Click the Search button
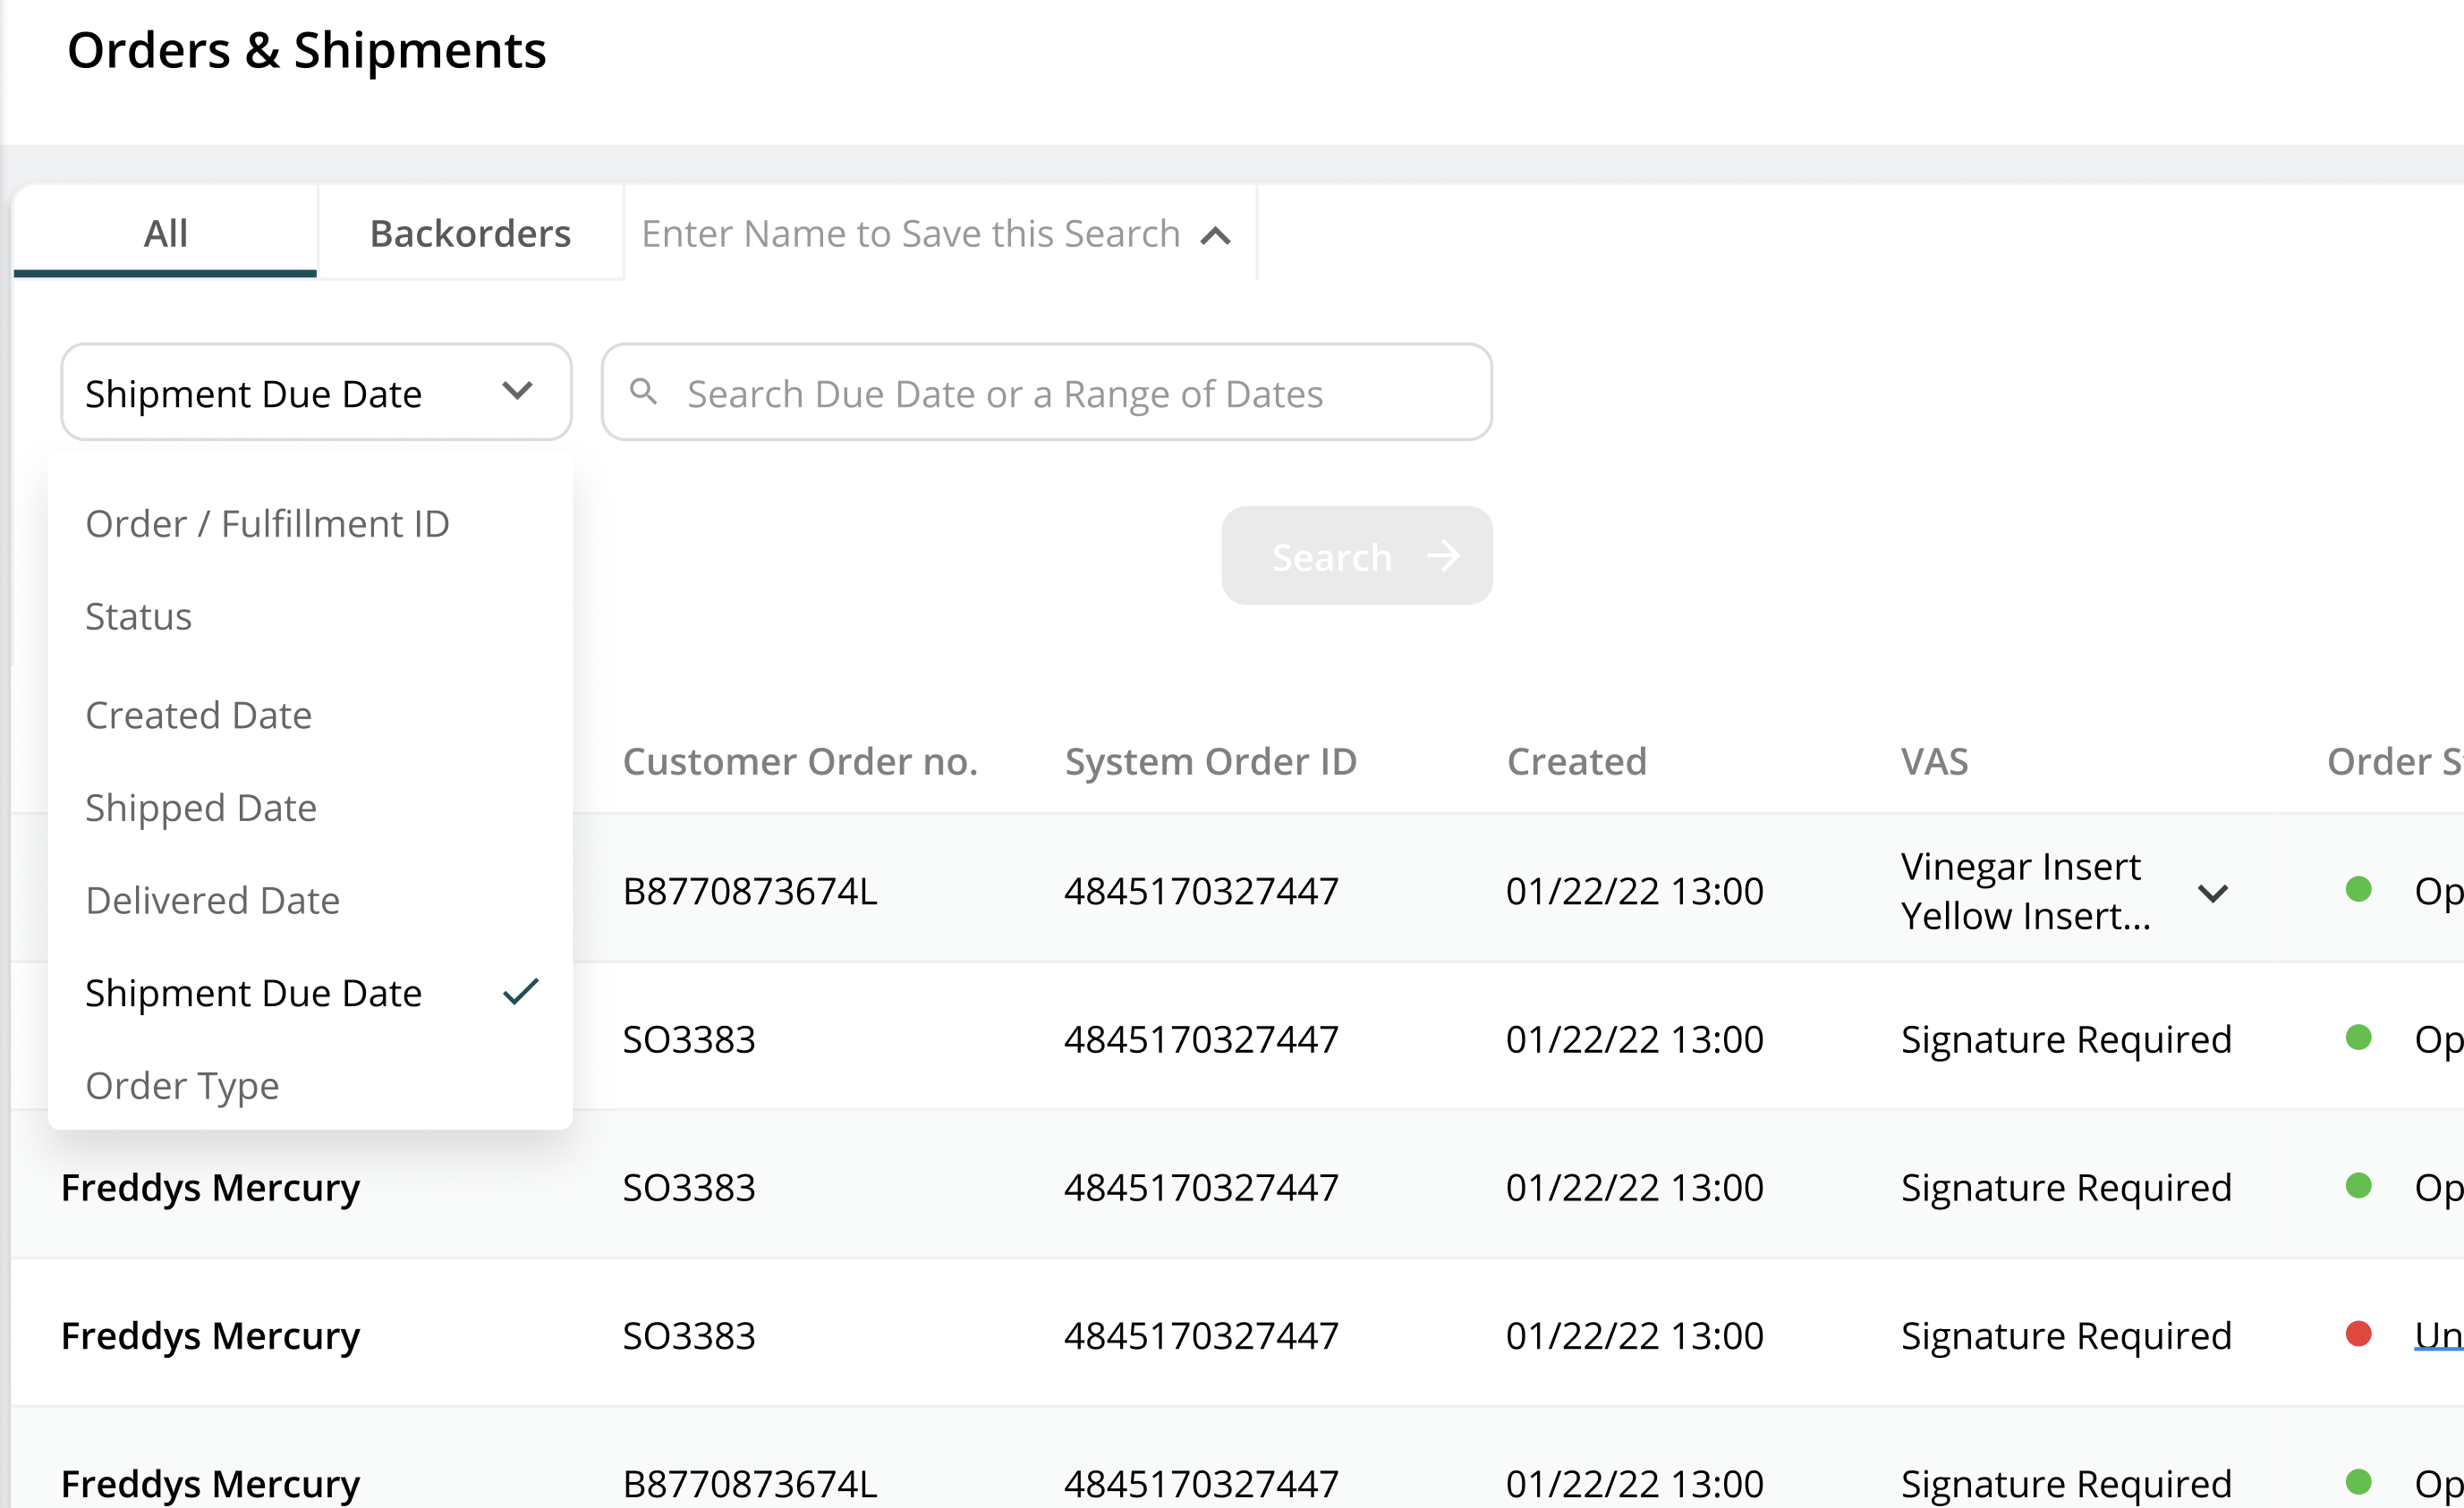Screen dimensions: 2464x1508 (x=1356, y=555)
